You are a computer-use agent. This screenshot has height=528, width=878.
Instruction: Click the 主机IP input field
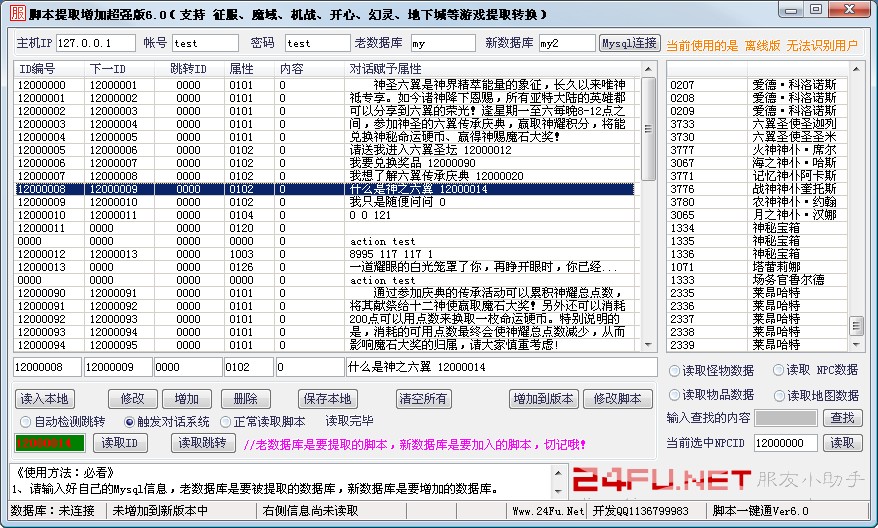95,44
